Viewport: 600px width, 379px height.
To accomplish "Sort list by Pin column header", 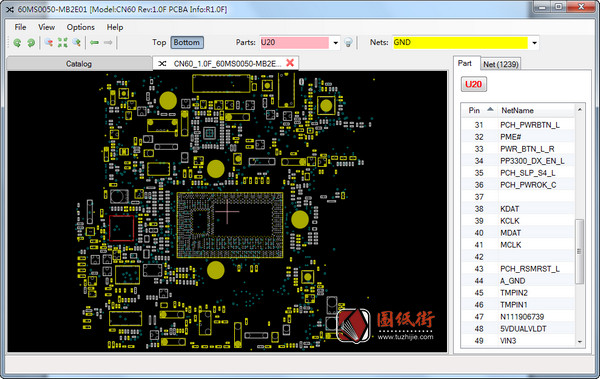I will tap(479, 110).
